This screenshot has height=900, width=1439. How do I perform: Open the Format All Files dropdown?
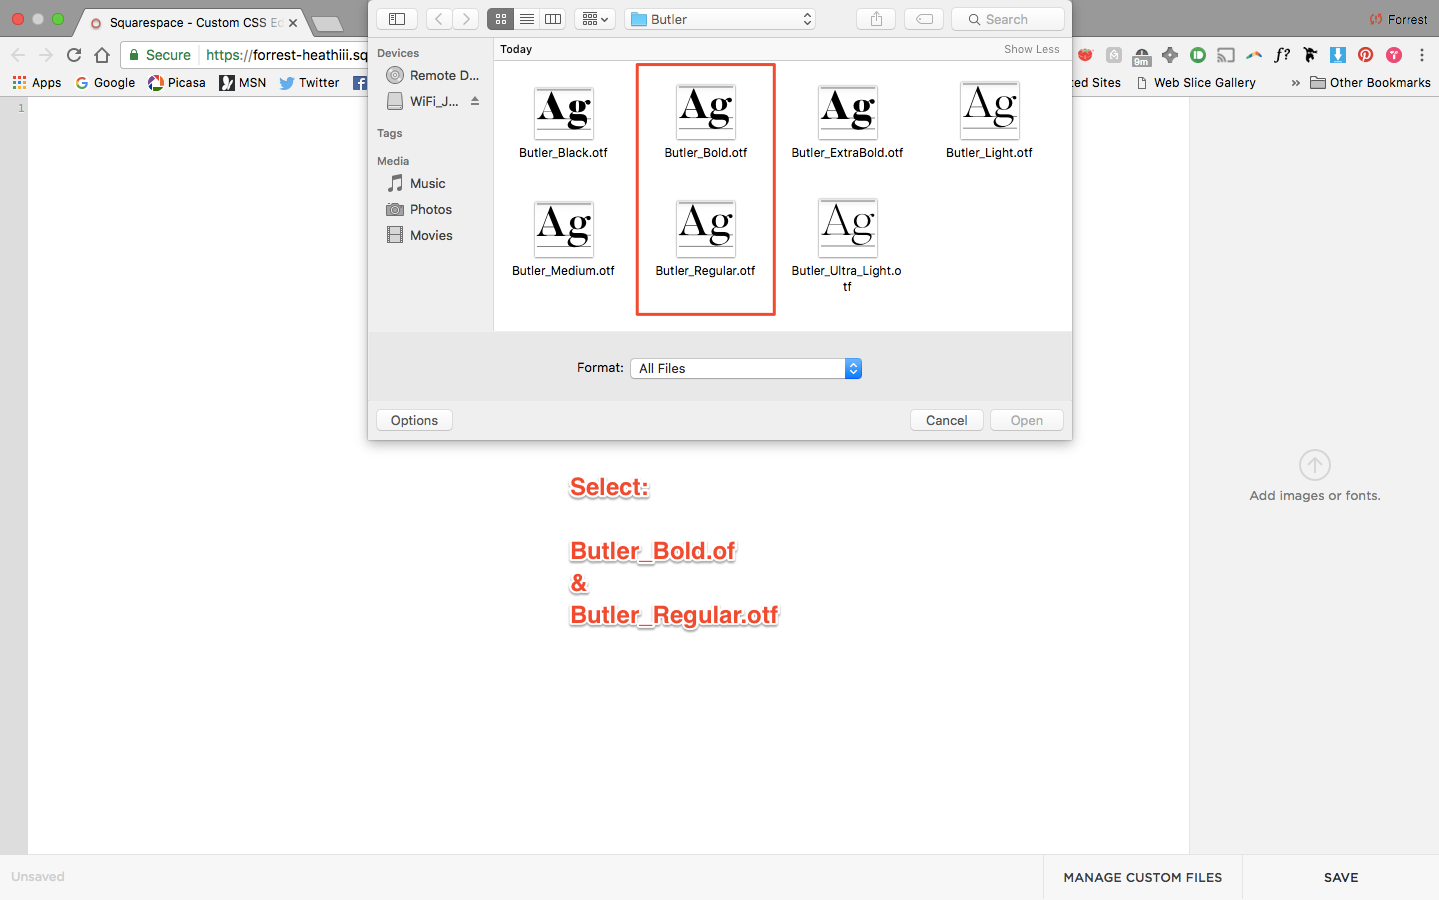(746, 368)
